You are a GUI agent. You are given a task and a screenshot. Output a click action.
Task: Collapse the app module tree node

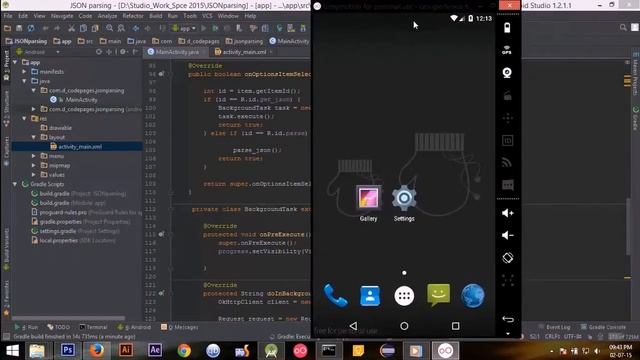click(x=15, y=62)
